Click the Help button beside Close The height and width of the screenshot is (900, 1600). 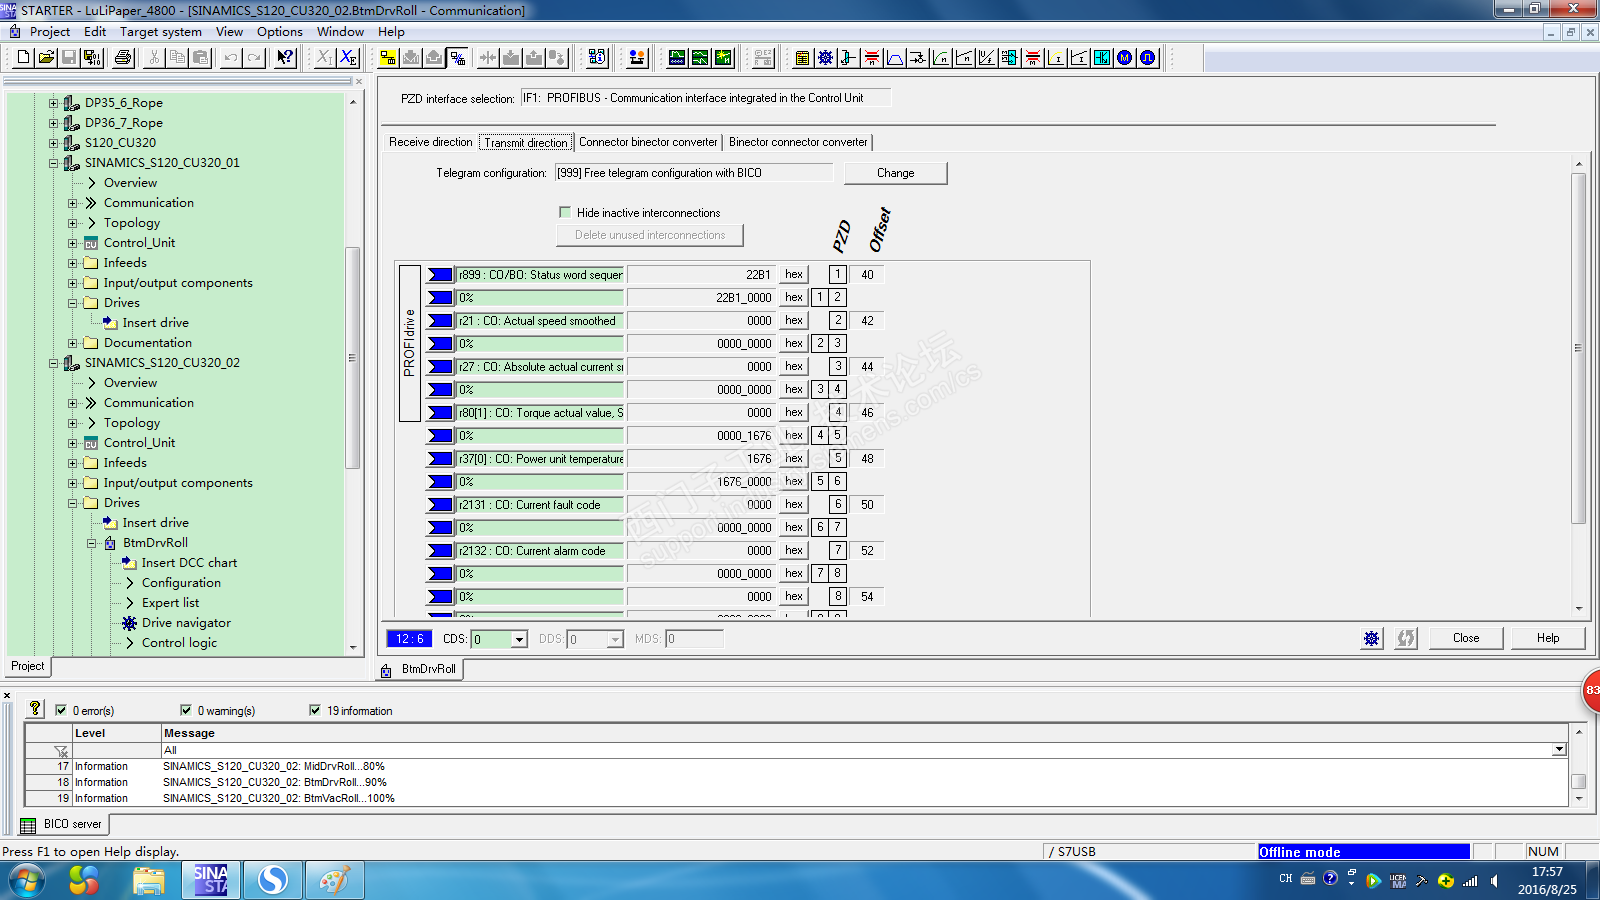click(1548, 638)
